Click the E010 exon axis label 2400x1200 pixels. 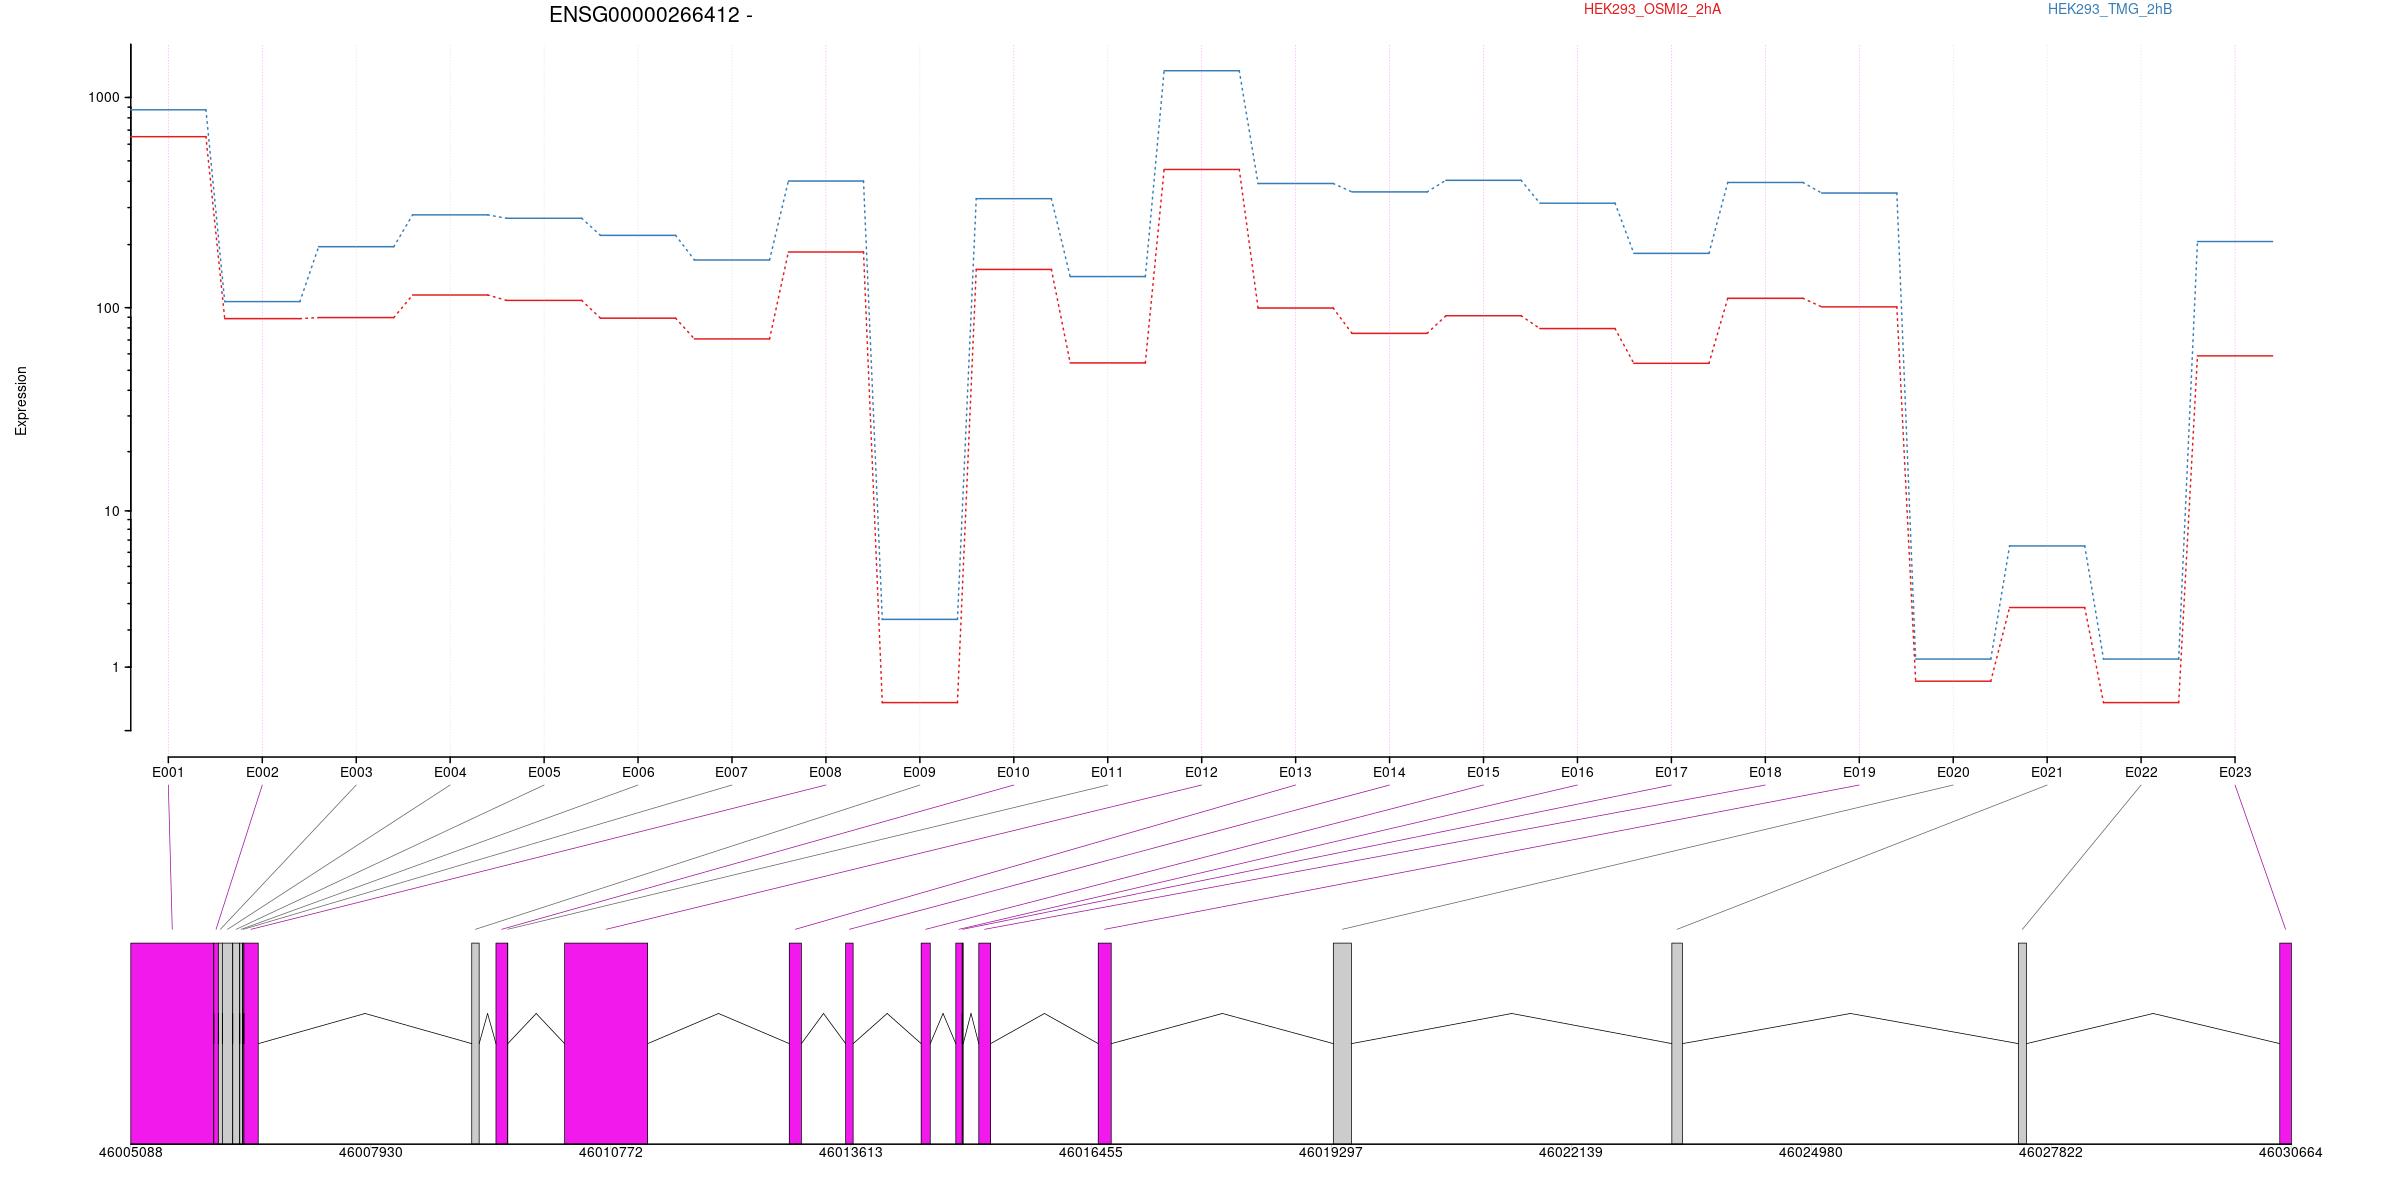[1013, 772]
